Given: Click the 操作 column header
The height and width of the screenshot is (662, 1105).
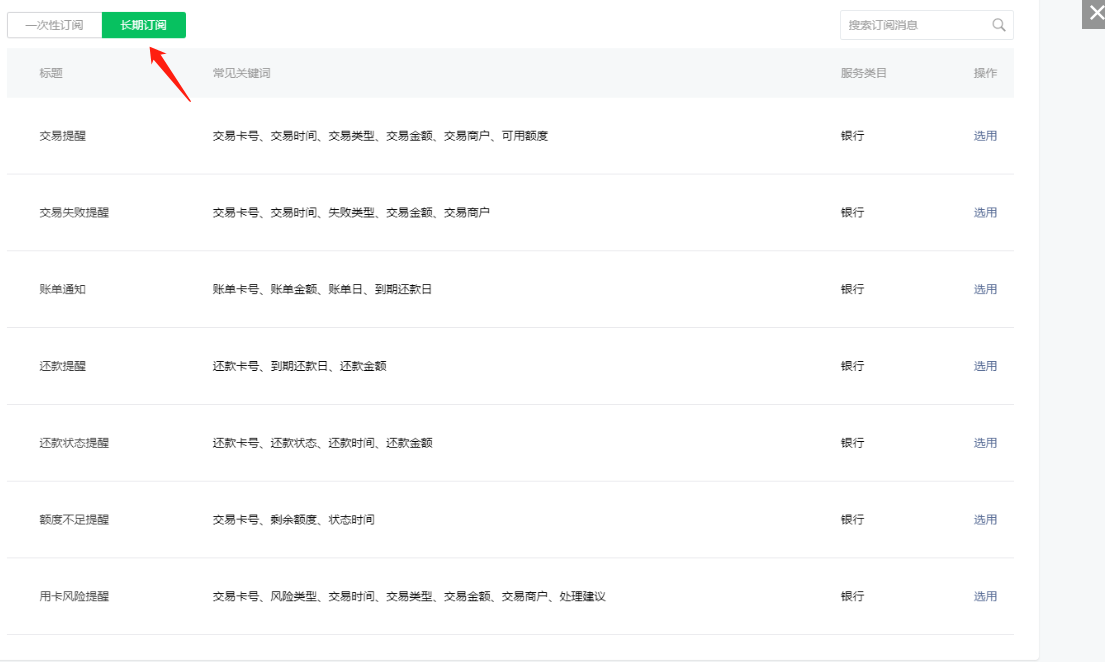Looking at the screenshot, I should pos(985,73).
